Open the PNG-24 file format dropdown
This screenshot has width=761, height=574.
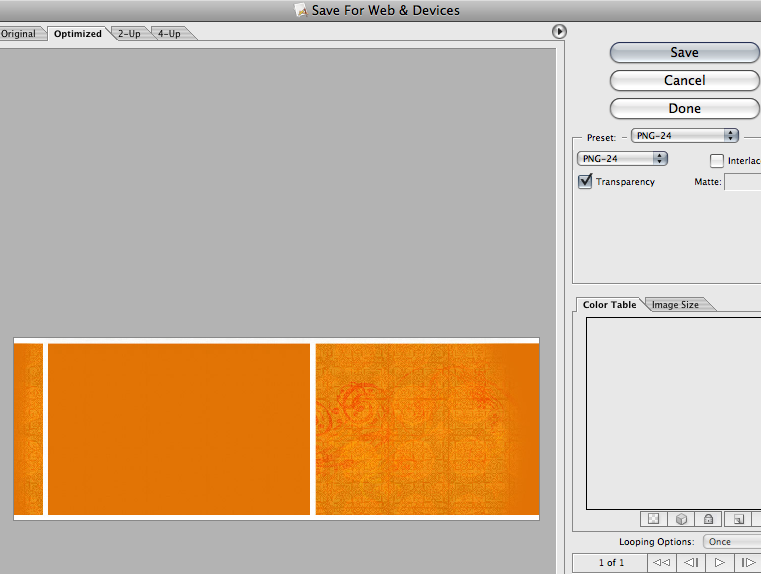[622, 159]
